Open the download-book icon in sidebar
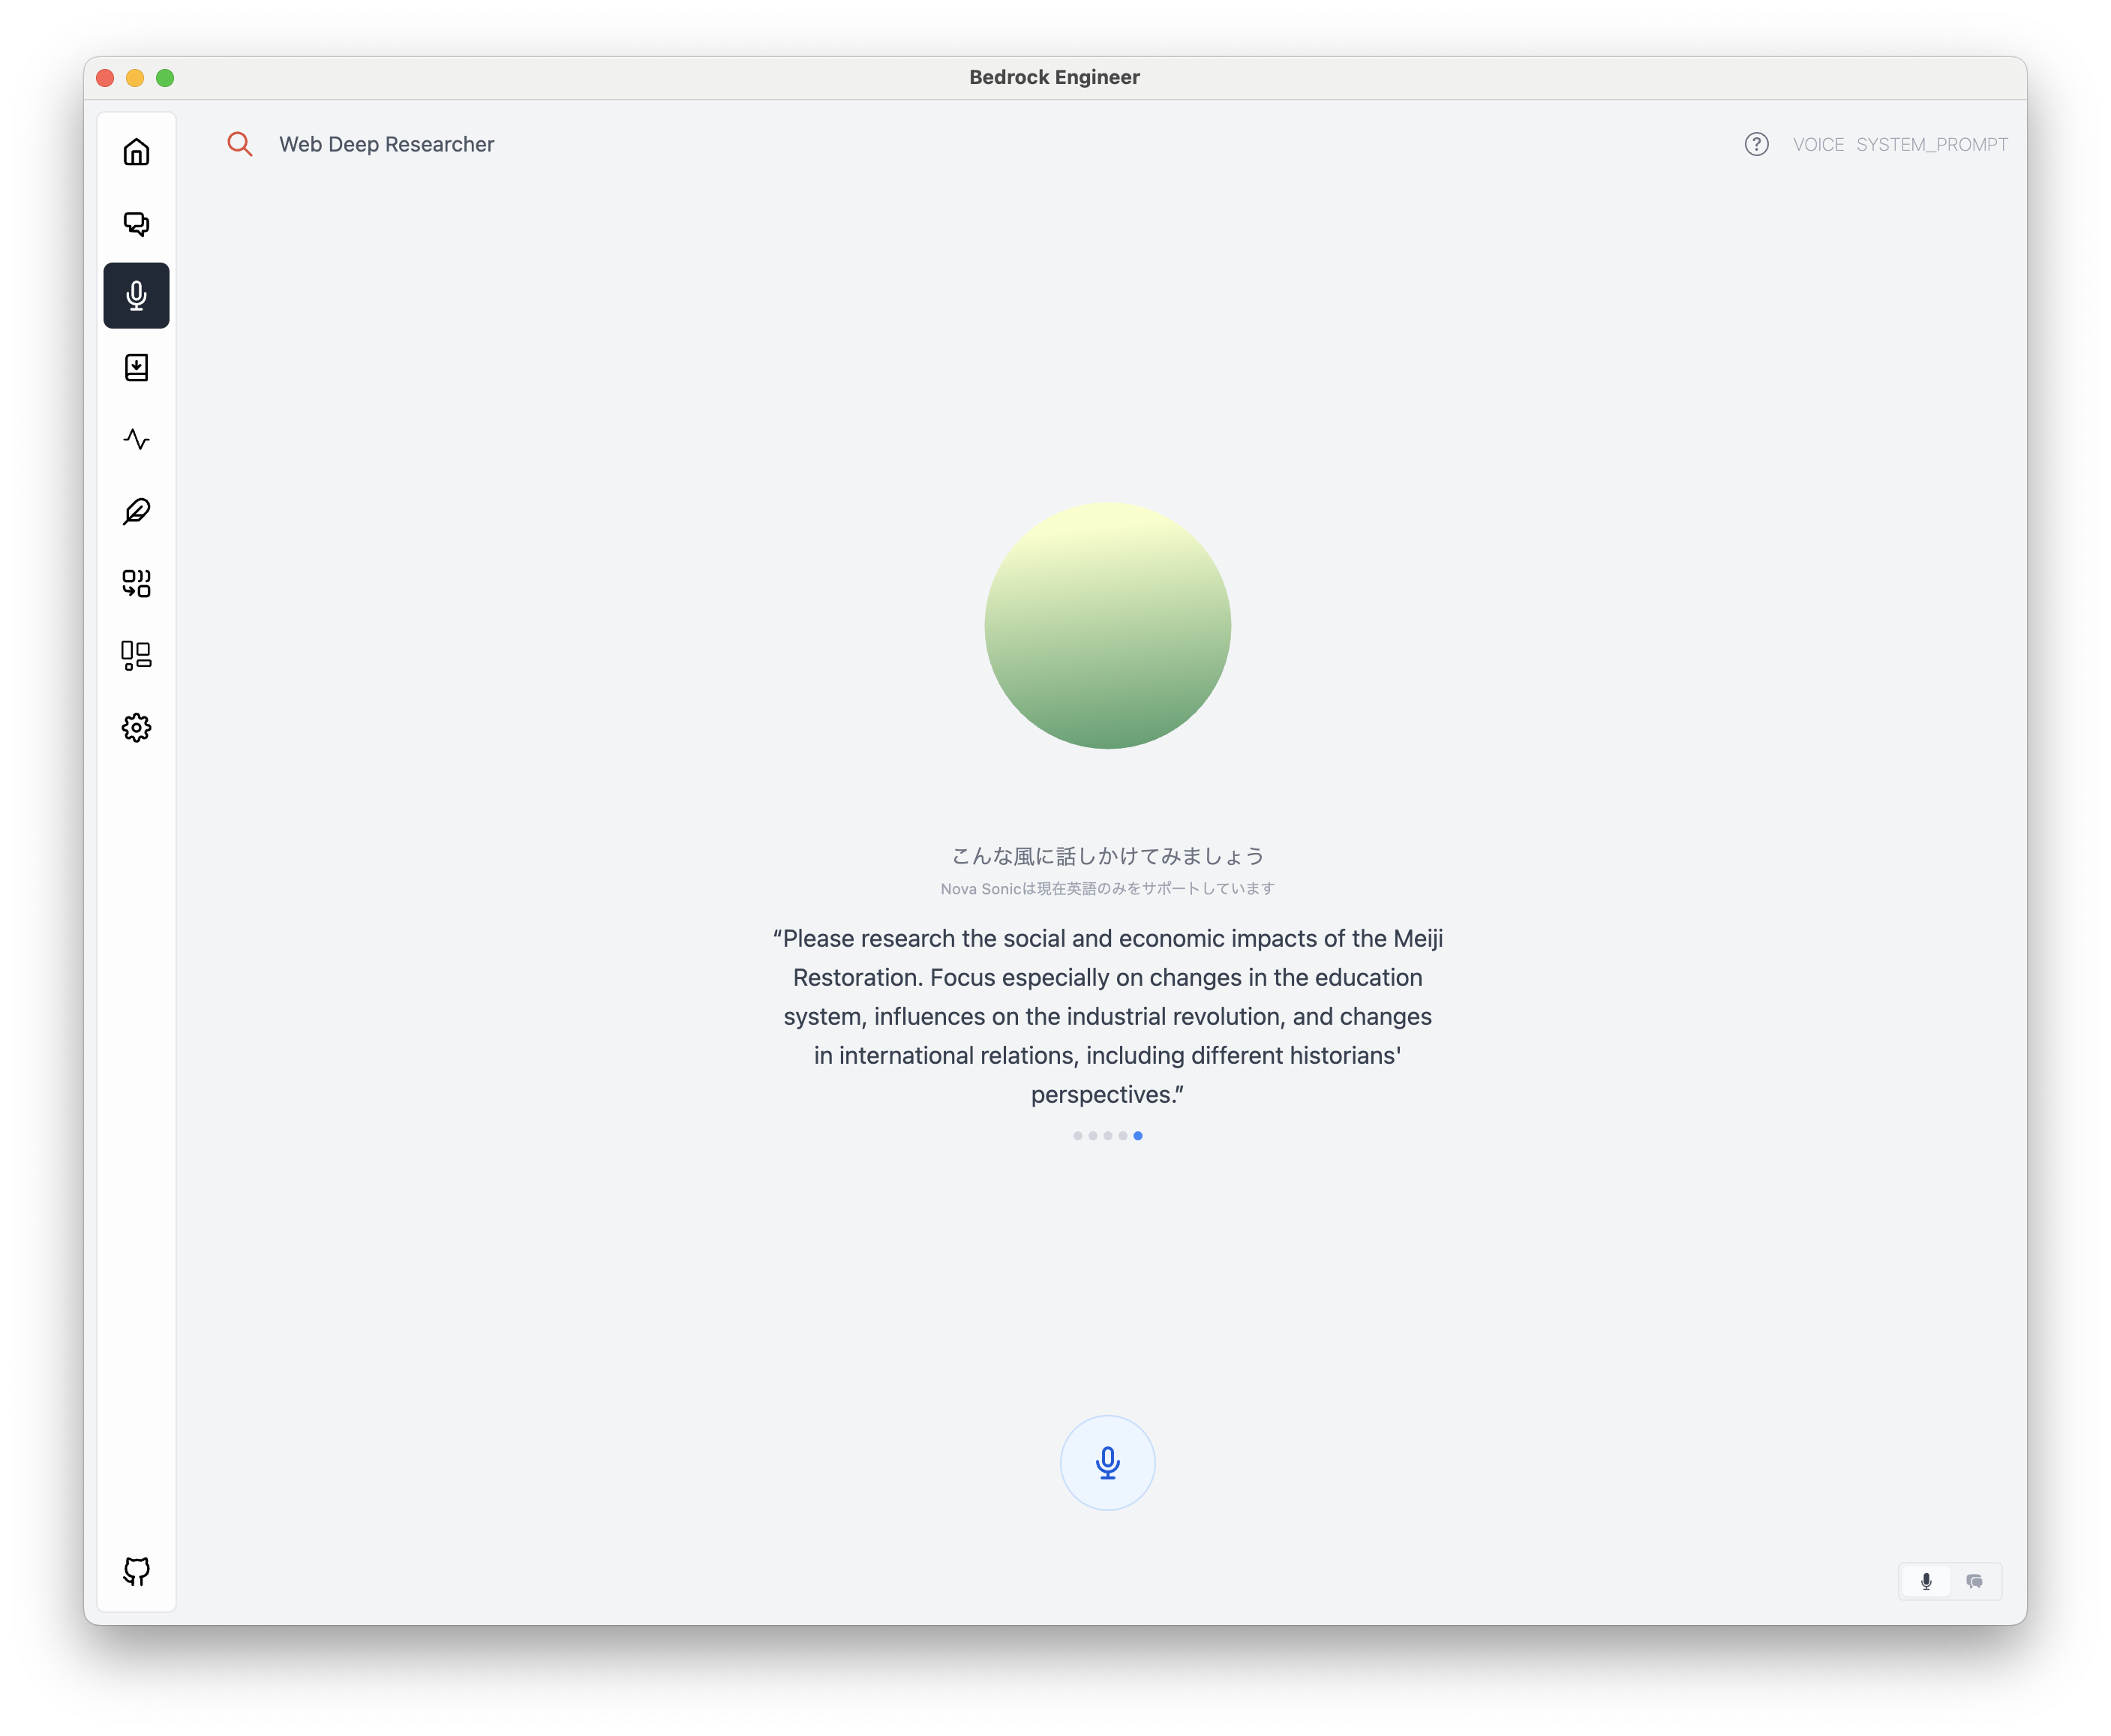Screen dimensions: 2111x1736 (x=136, y=368)
